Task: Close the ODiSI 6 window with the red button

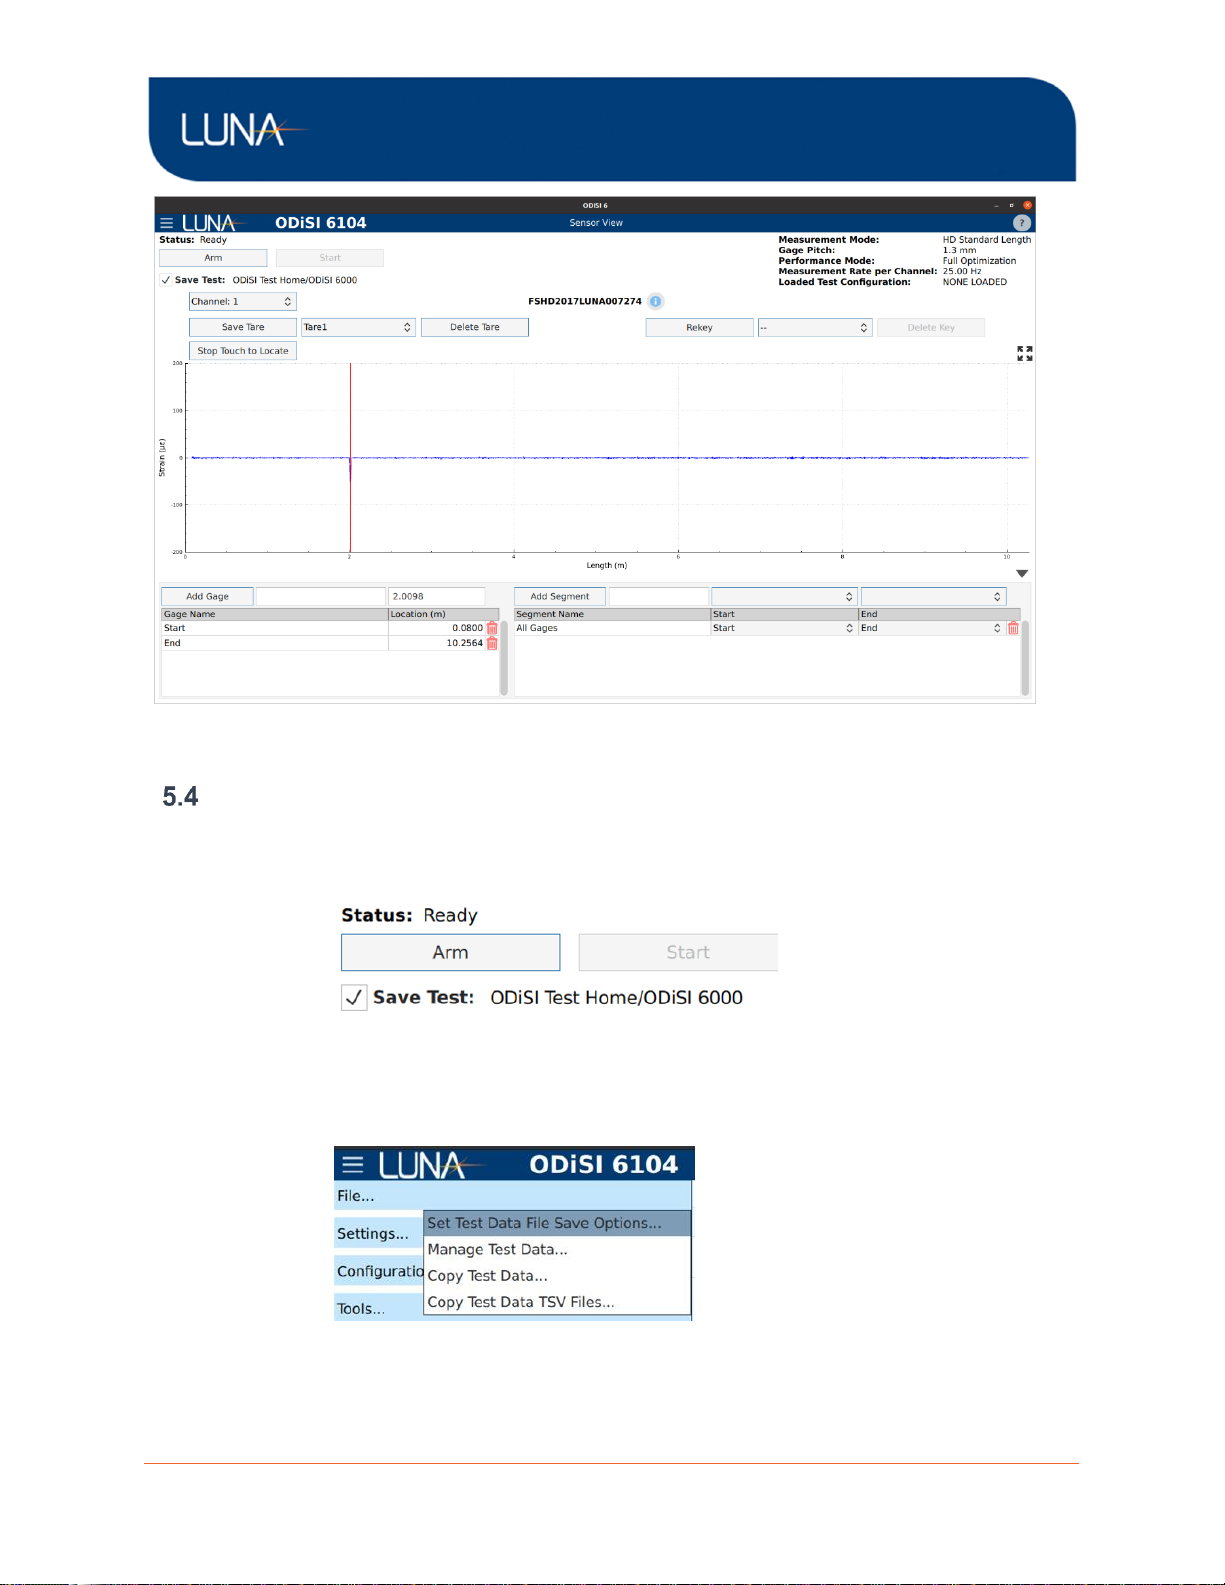Action: [x=1027, y=205]
